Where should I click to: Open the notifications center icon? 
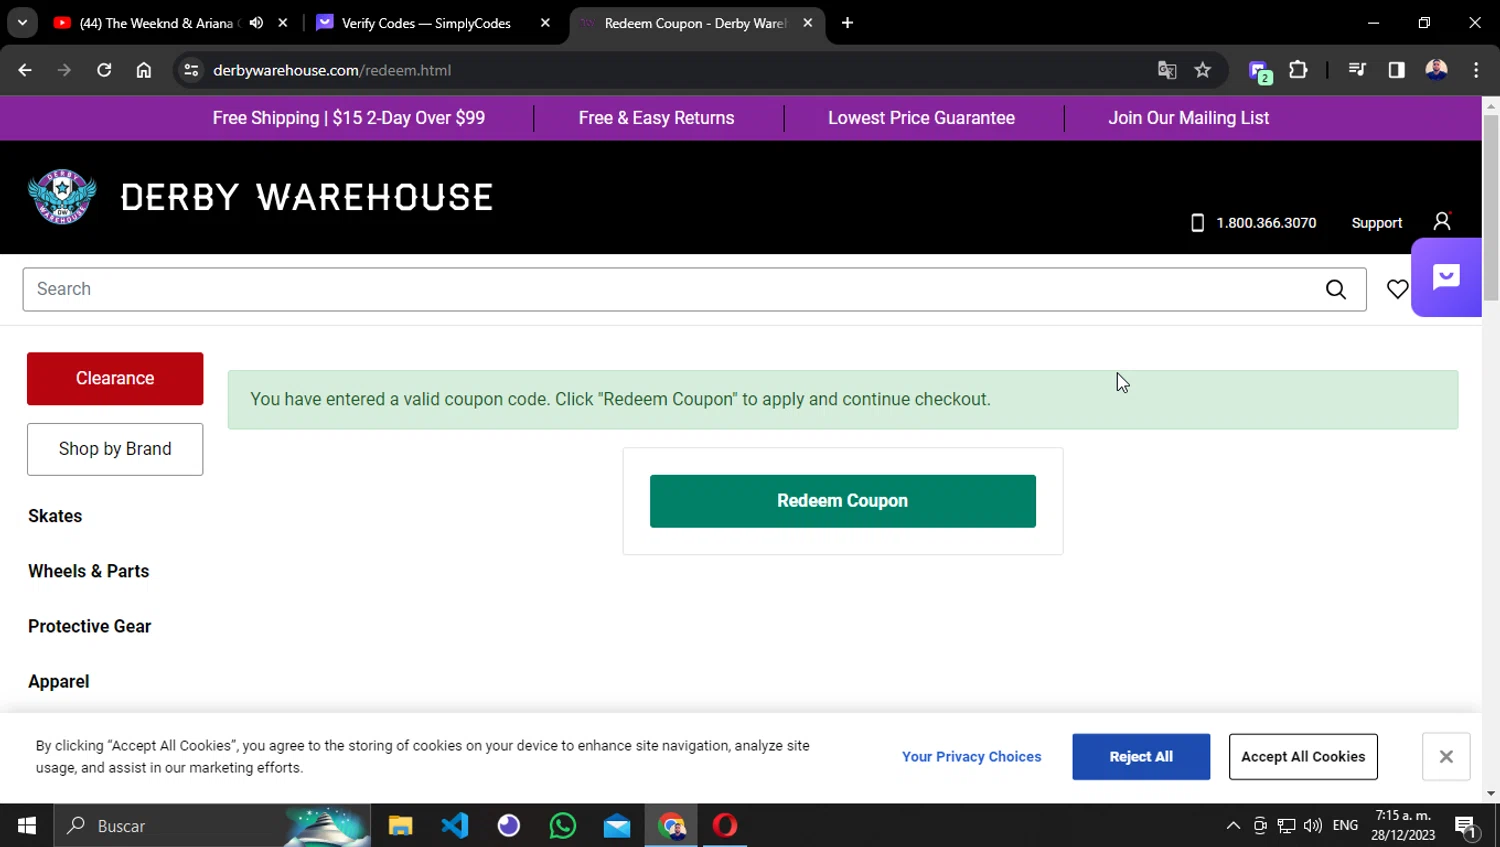click(1467, 827)
